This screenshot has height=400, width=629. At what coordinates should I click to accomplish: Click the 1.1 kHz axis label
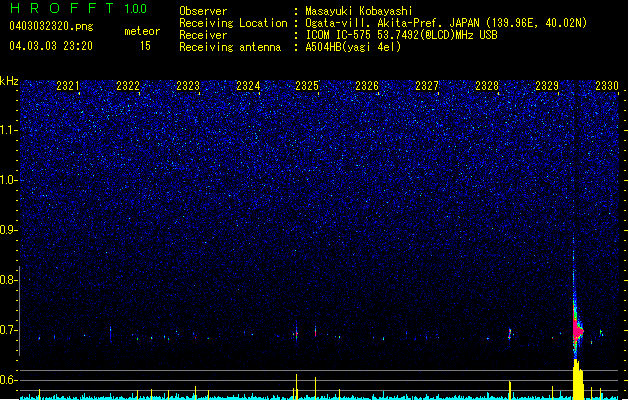point(9,130)
